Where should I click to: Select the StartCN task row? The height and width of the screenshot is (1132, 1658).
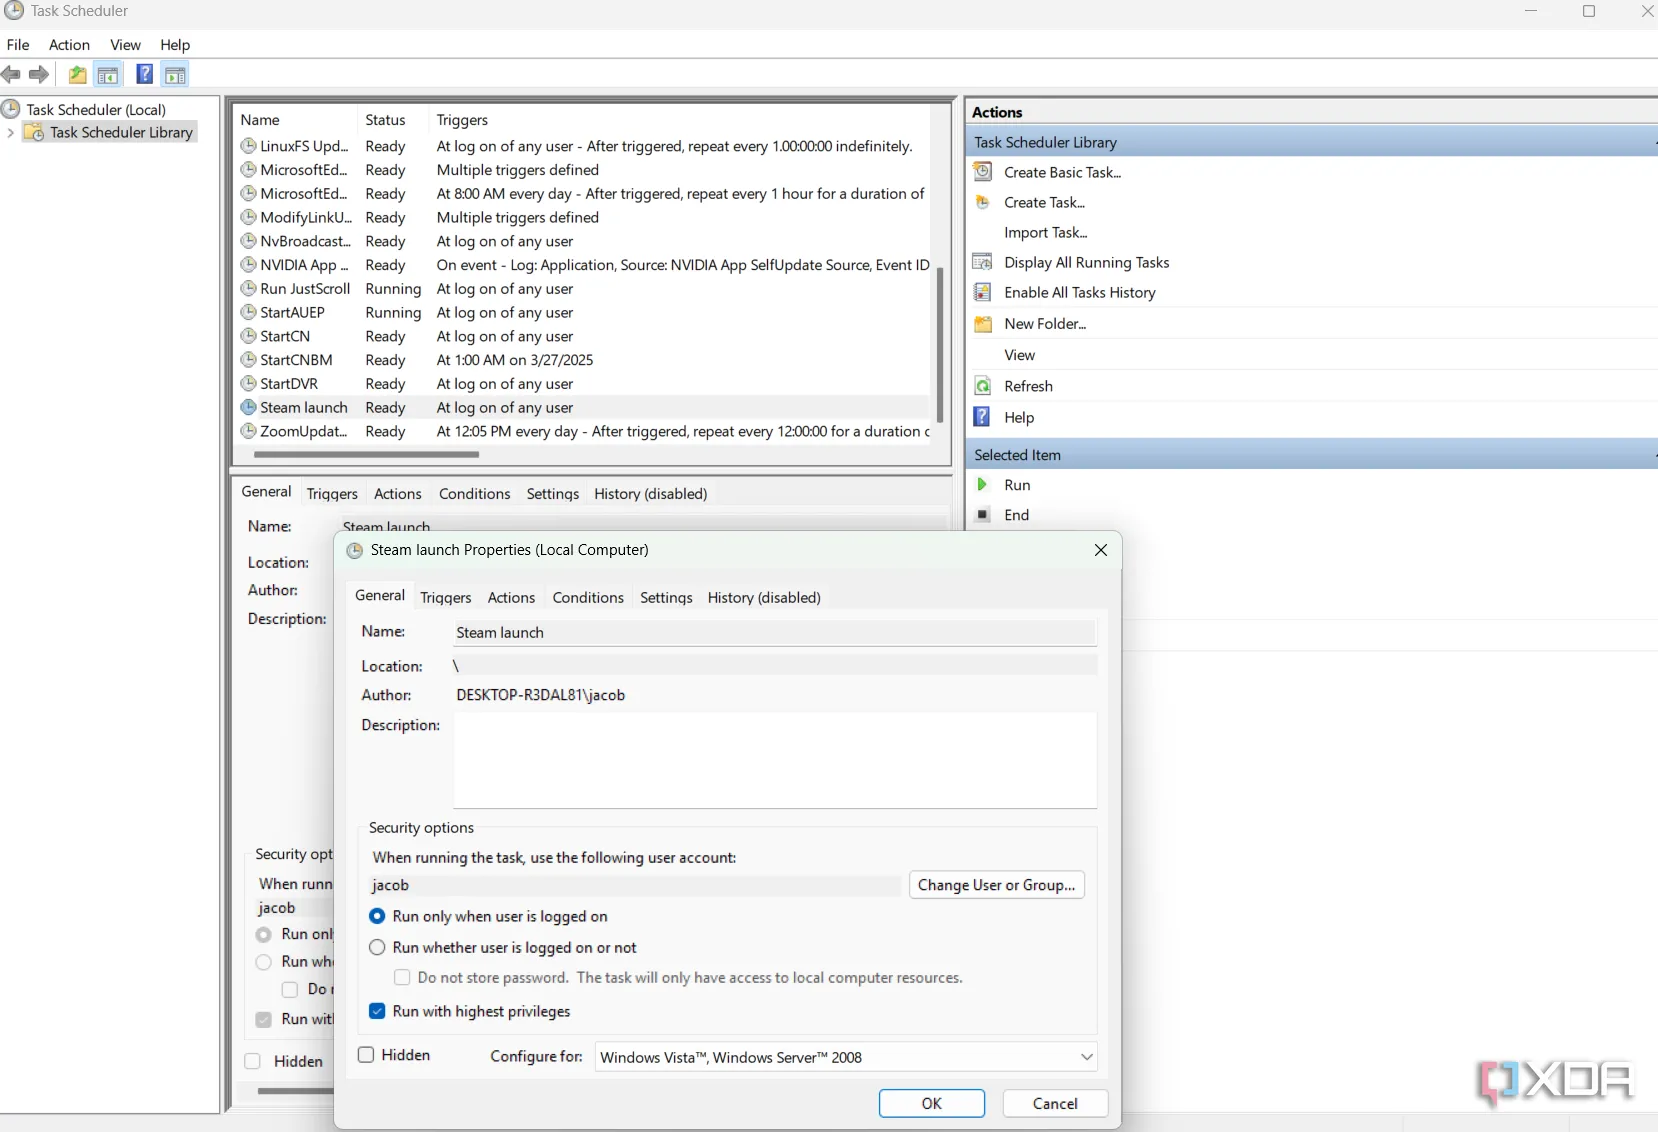pos(583,337)
